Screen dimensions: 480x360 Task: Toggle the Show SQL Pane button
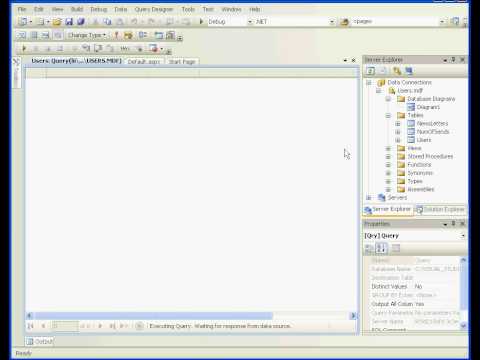point(46,35)
